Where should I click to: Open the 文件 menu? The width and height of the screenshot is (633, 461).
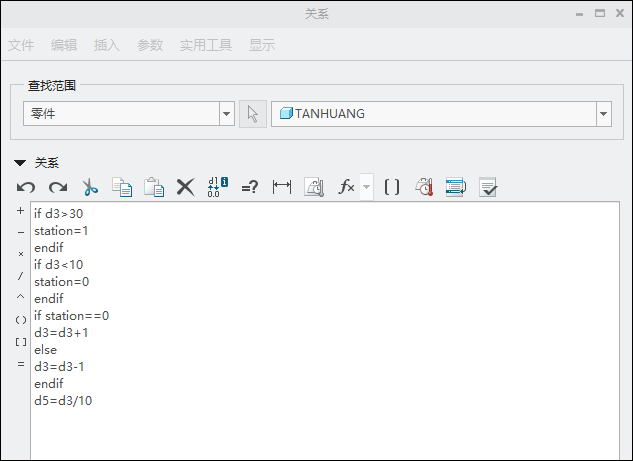click(21, 45)
